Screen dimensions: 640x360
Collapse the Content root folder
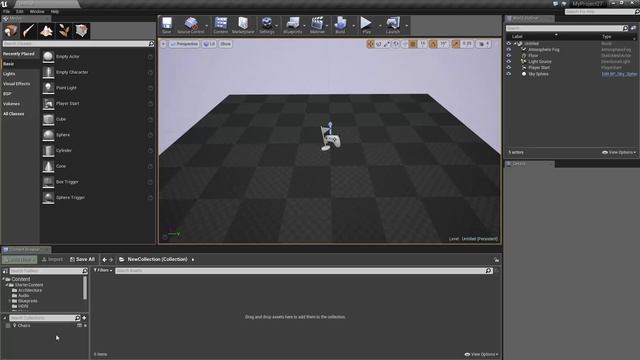point(4,279)
